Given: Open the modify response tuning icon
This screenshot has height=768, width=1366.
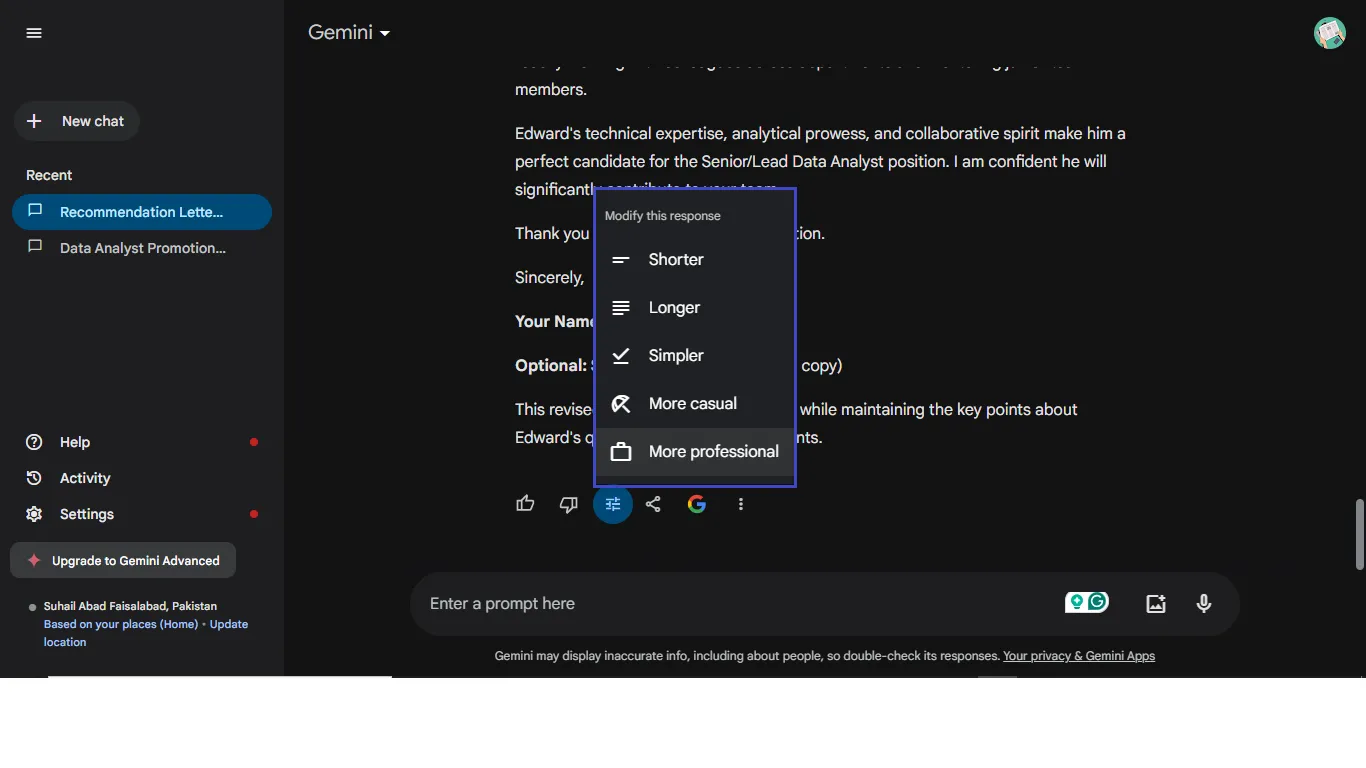Looking at the screenshot, I should point(613,503).
